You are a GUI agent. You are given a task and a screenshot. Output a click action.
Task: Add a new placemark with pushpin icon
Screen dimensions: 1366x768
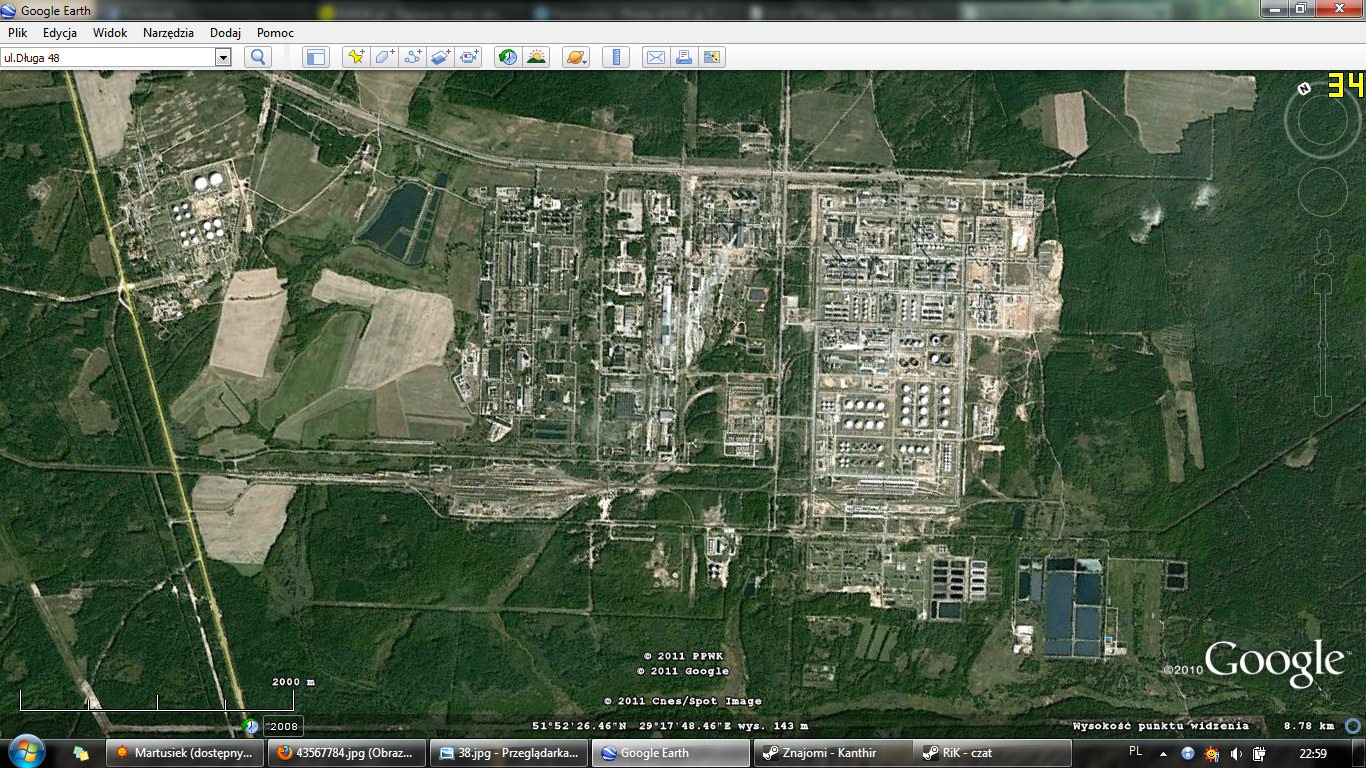(356, 57)
